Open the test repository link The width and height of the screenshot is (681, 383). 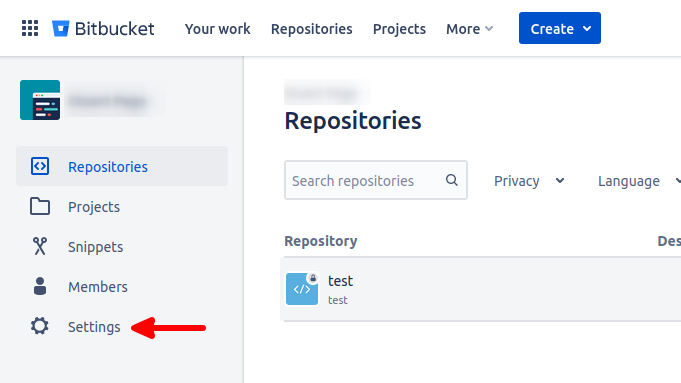click(x=340, y=281)
